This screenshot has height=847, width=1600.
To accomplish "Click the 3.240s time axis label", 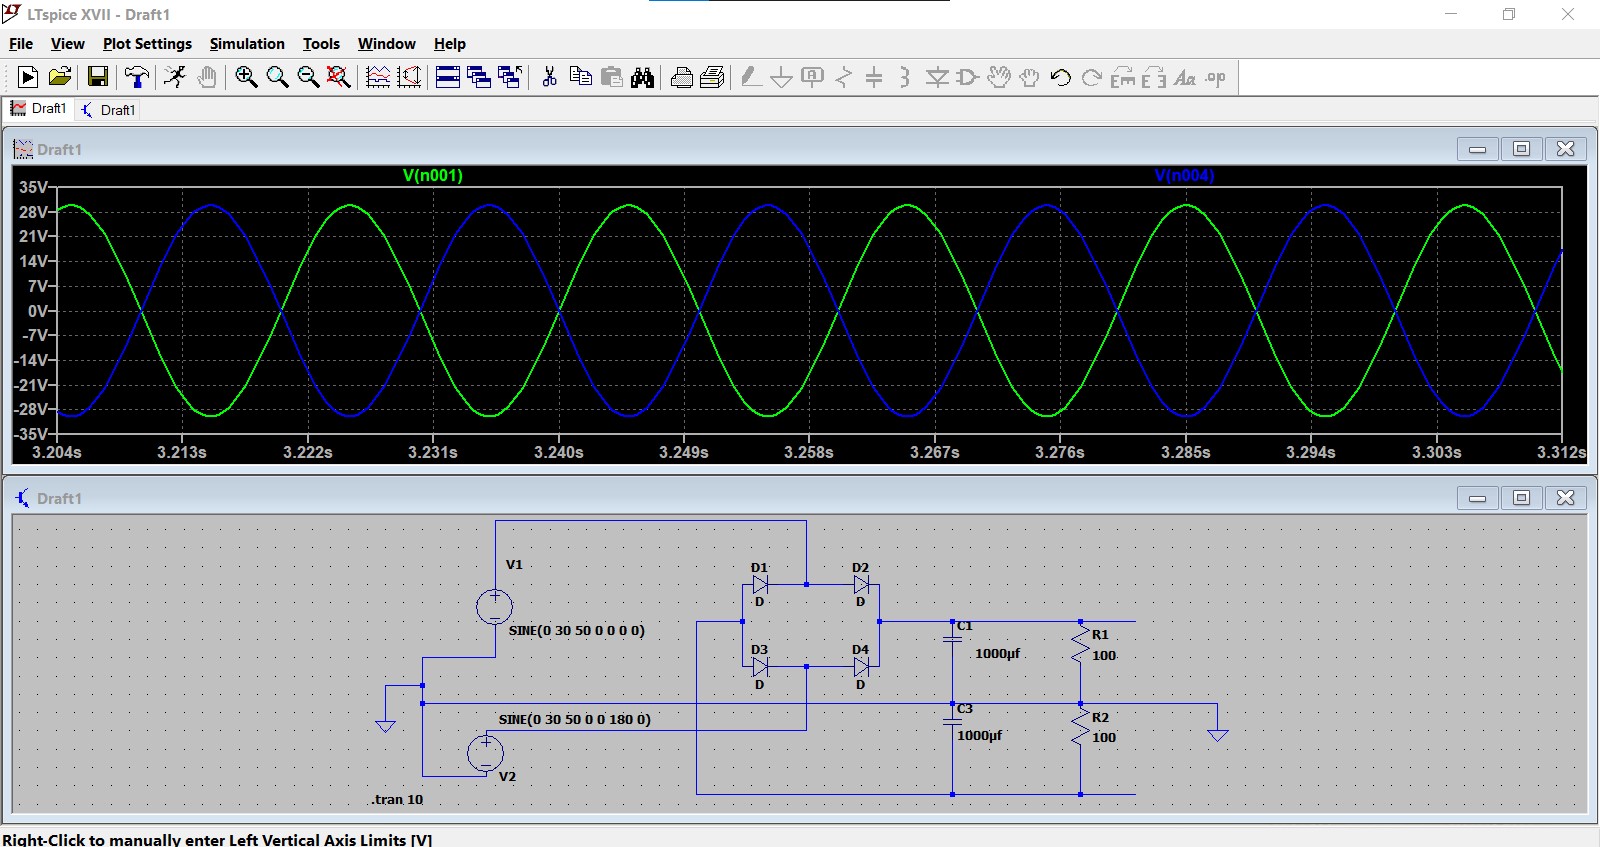I will pos(558,453).
